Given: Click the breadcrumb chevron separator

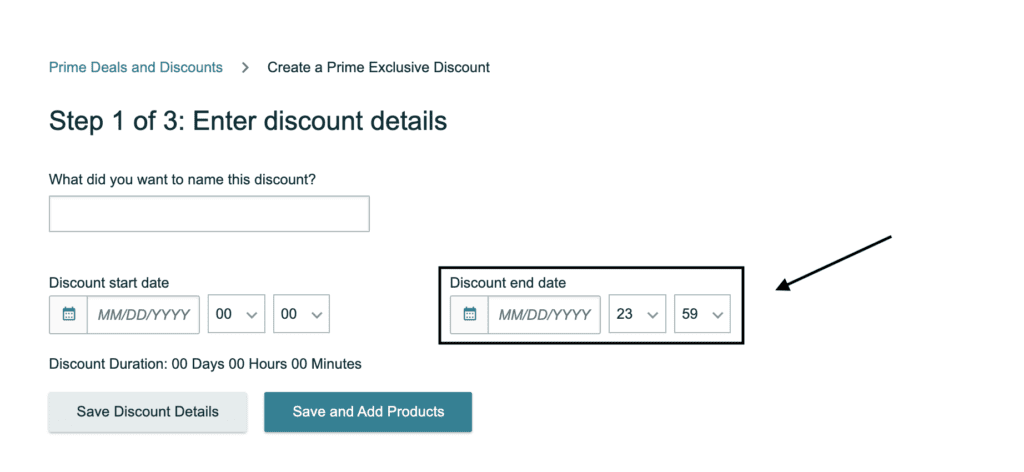Looking at the screenshot, I should pyautogui.click(x=246, y=67).
